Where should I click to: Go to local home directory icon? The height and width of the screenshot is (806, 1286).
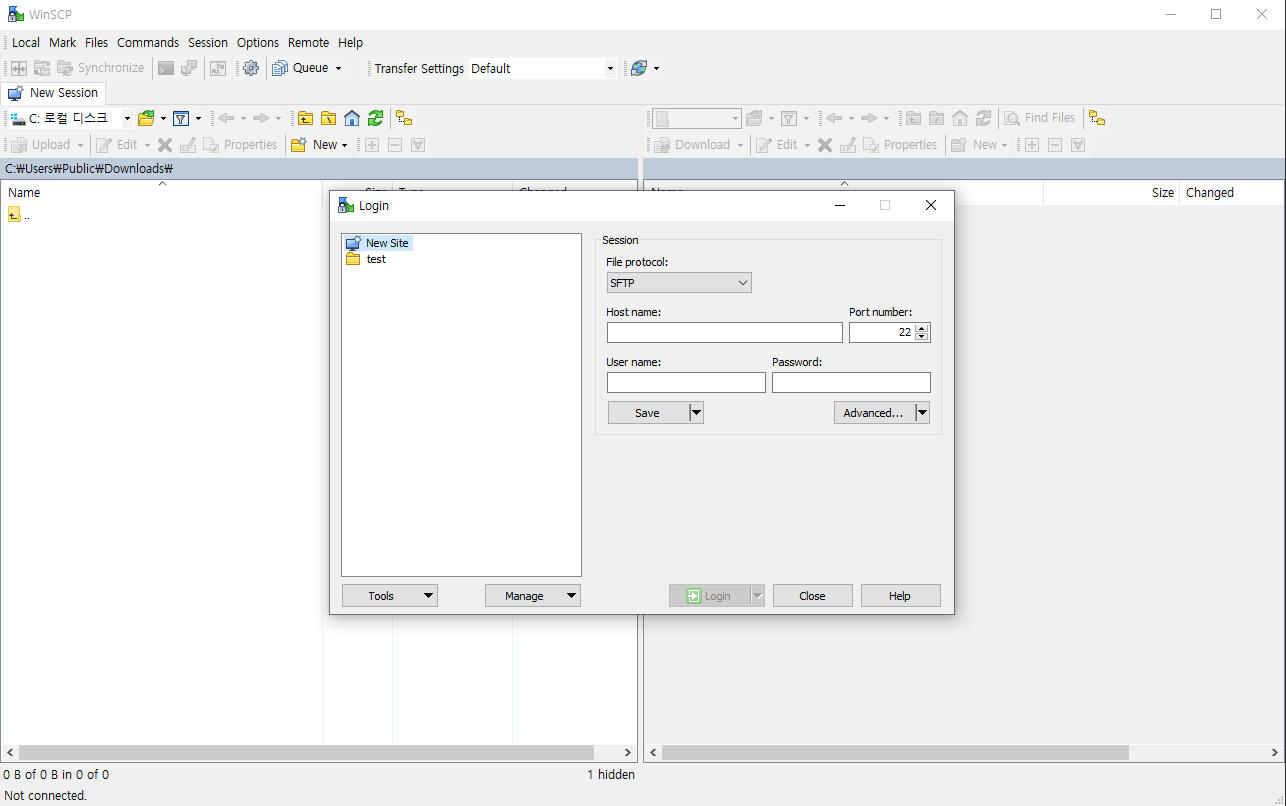352,118
